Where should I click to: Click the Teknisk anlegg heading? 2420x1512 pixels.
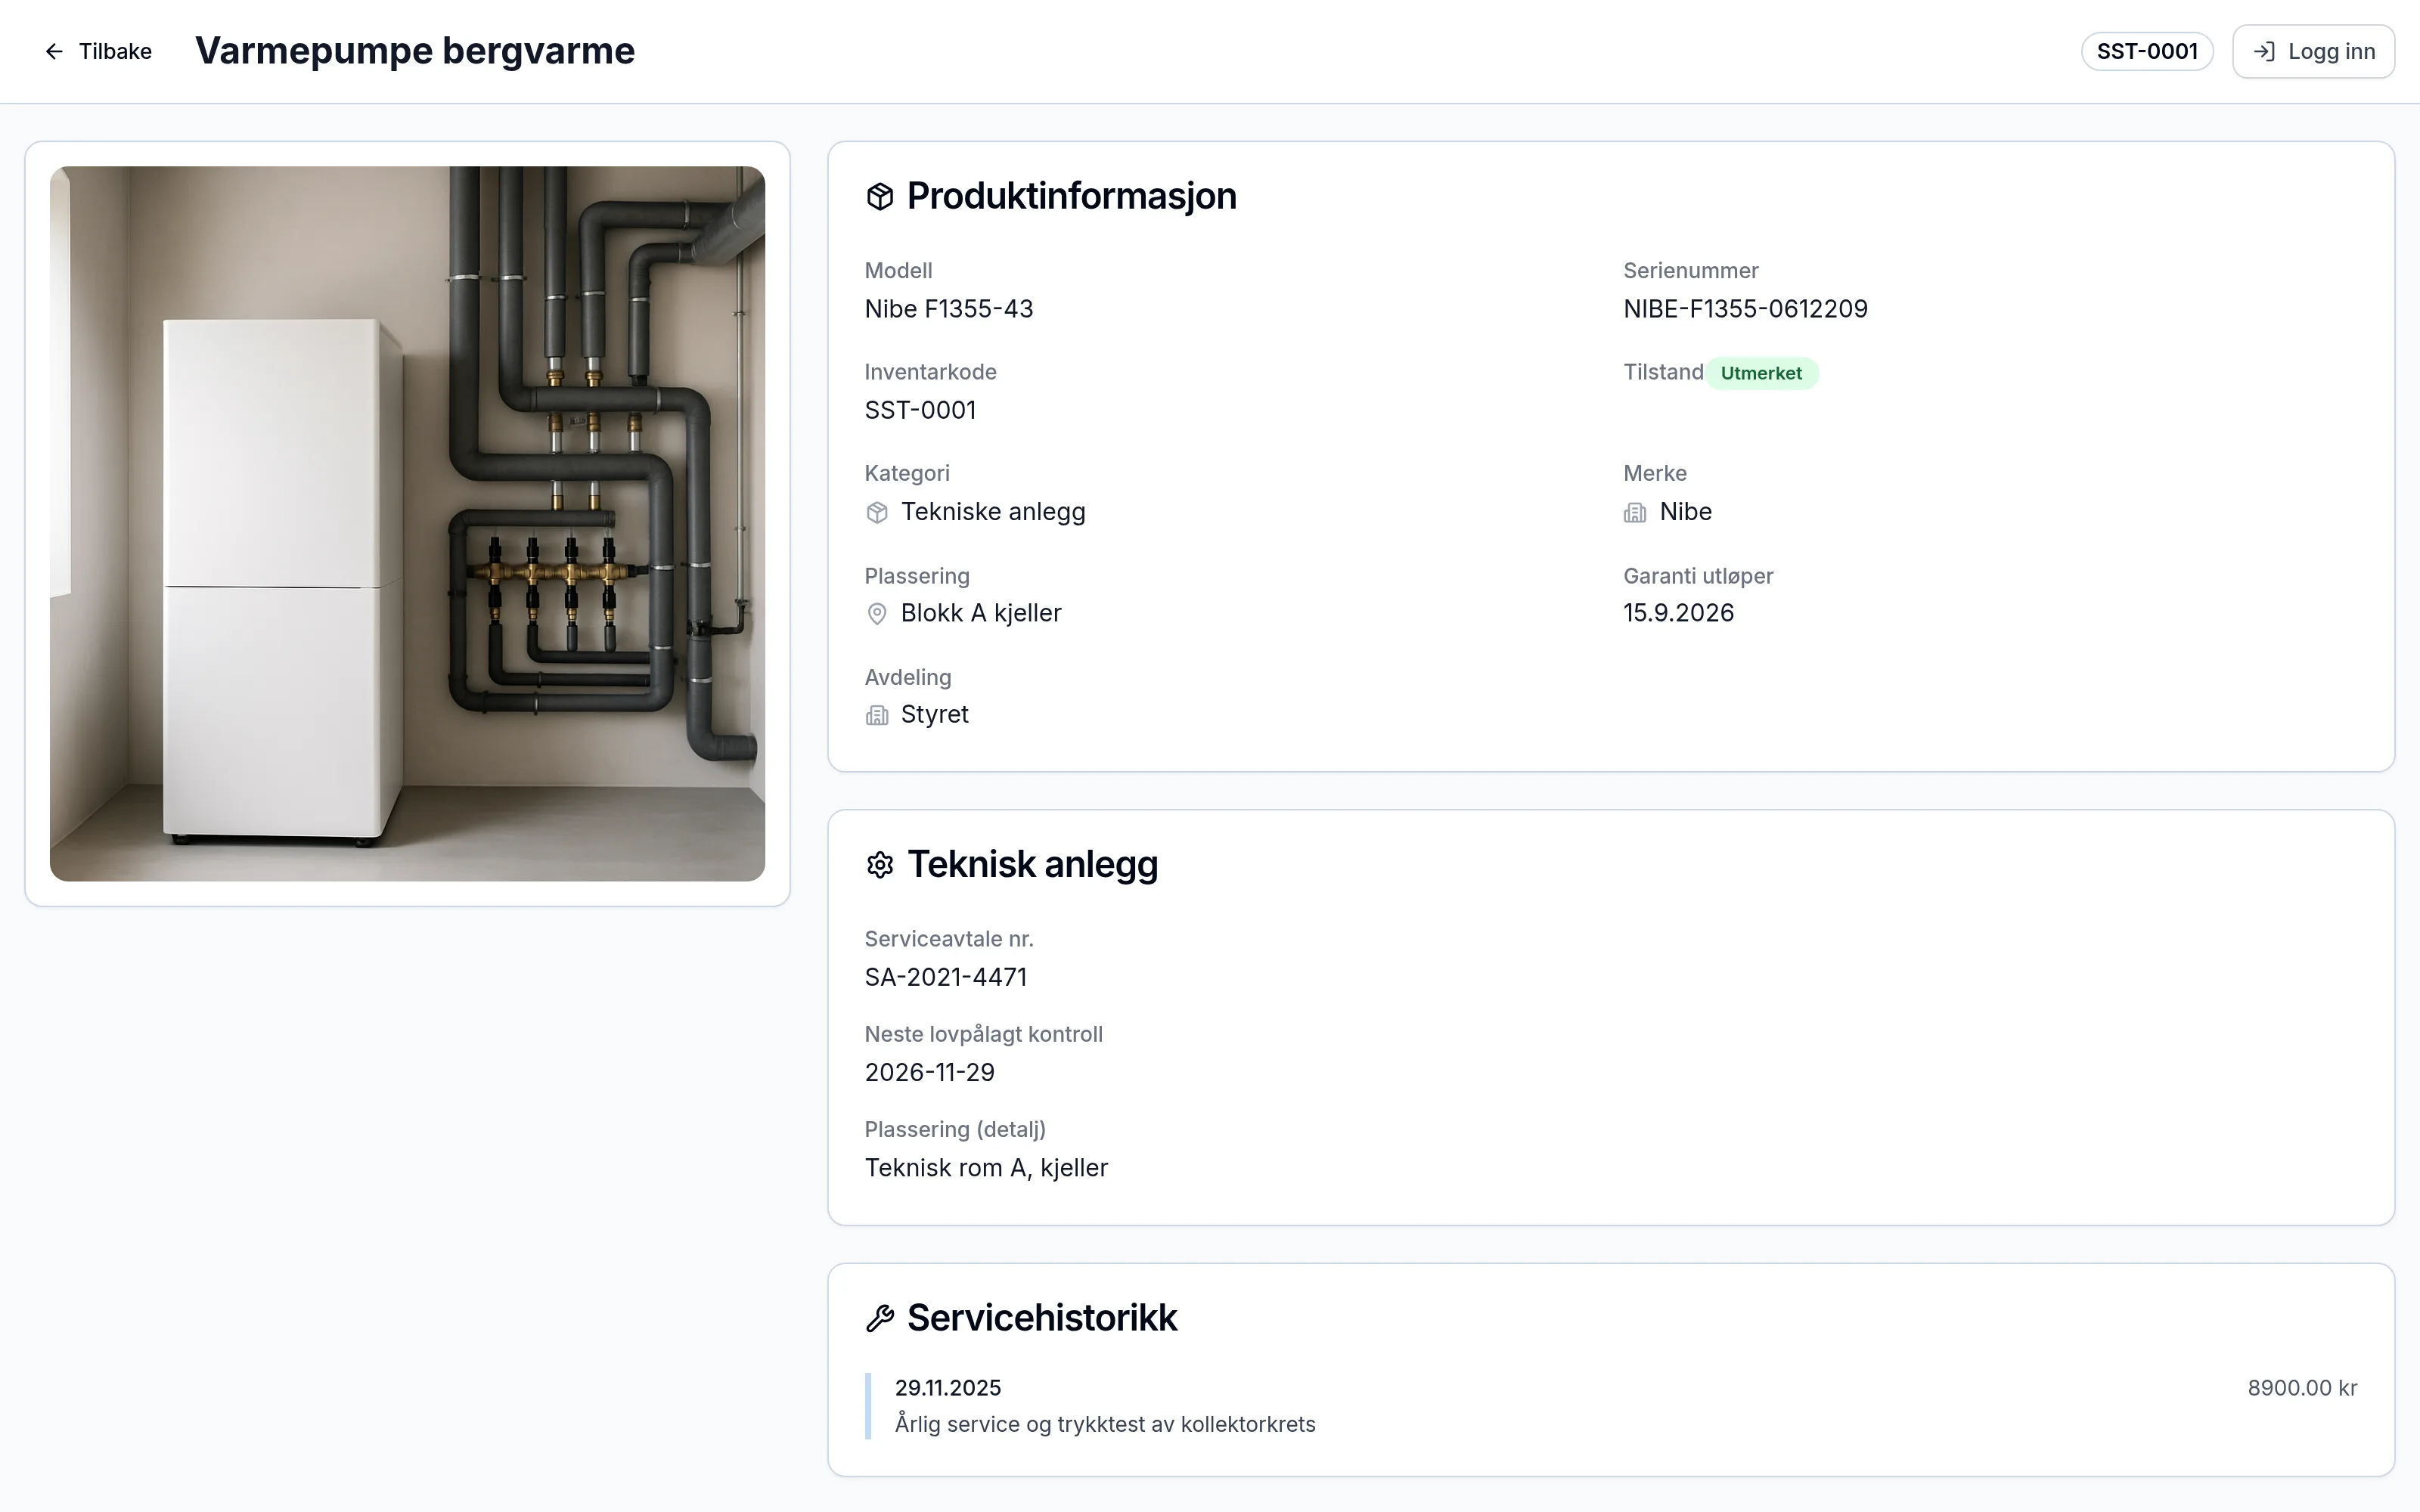click(1032, 864)
